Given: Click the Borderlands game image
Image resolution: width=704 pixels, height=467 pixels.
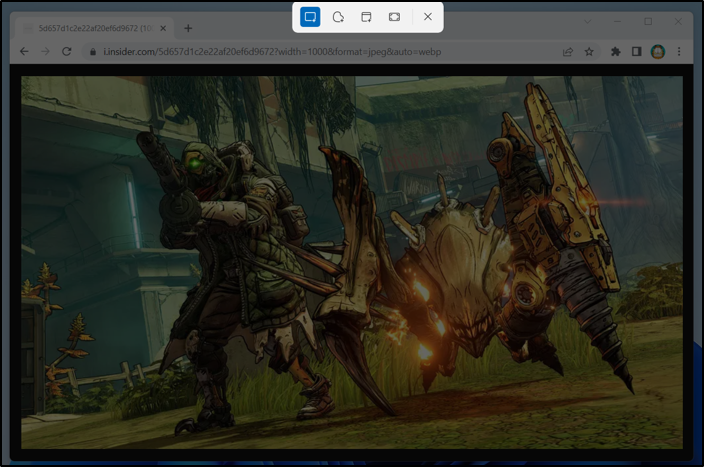Looking at the screenshot, I should tap(352, 262).
